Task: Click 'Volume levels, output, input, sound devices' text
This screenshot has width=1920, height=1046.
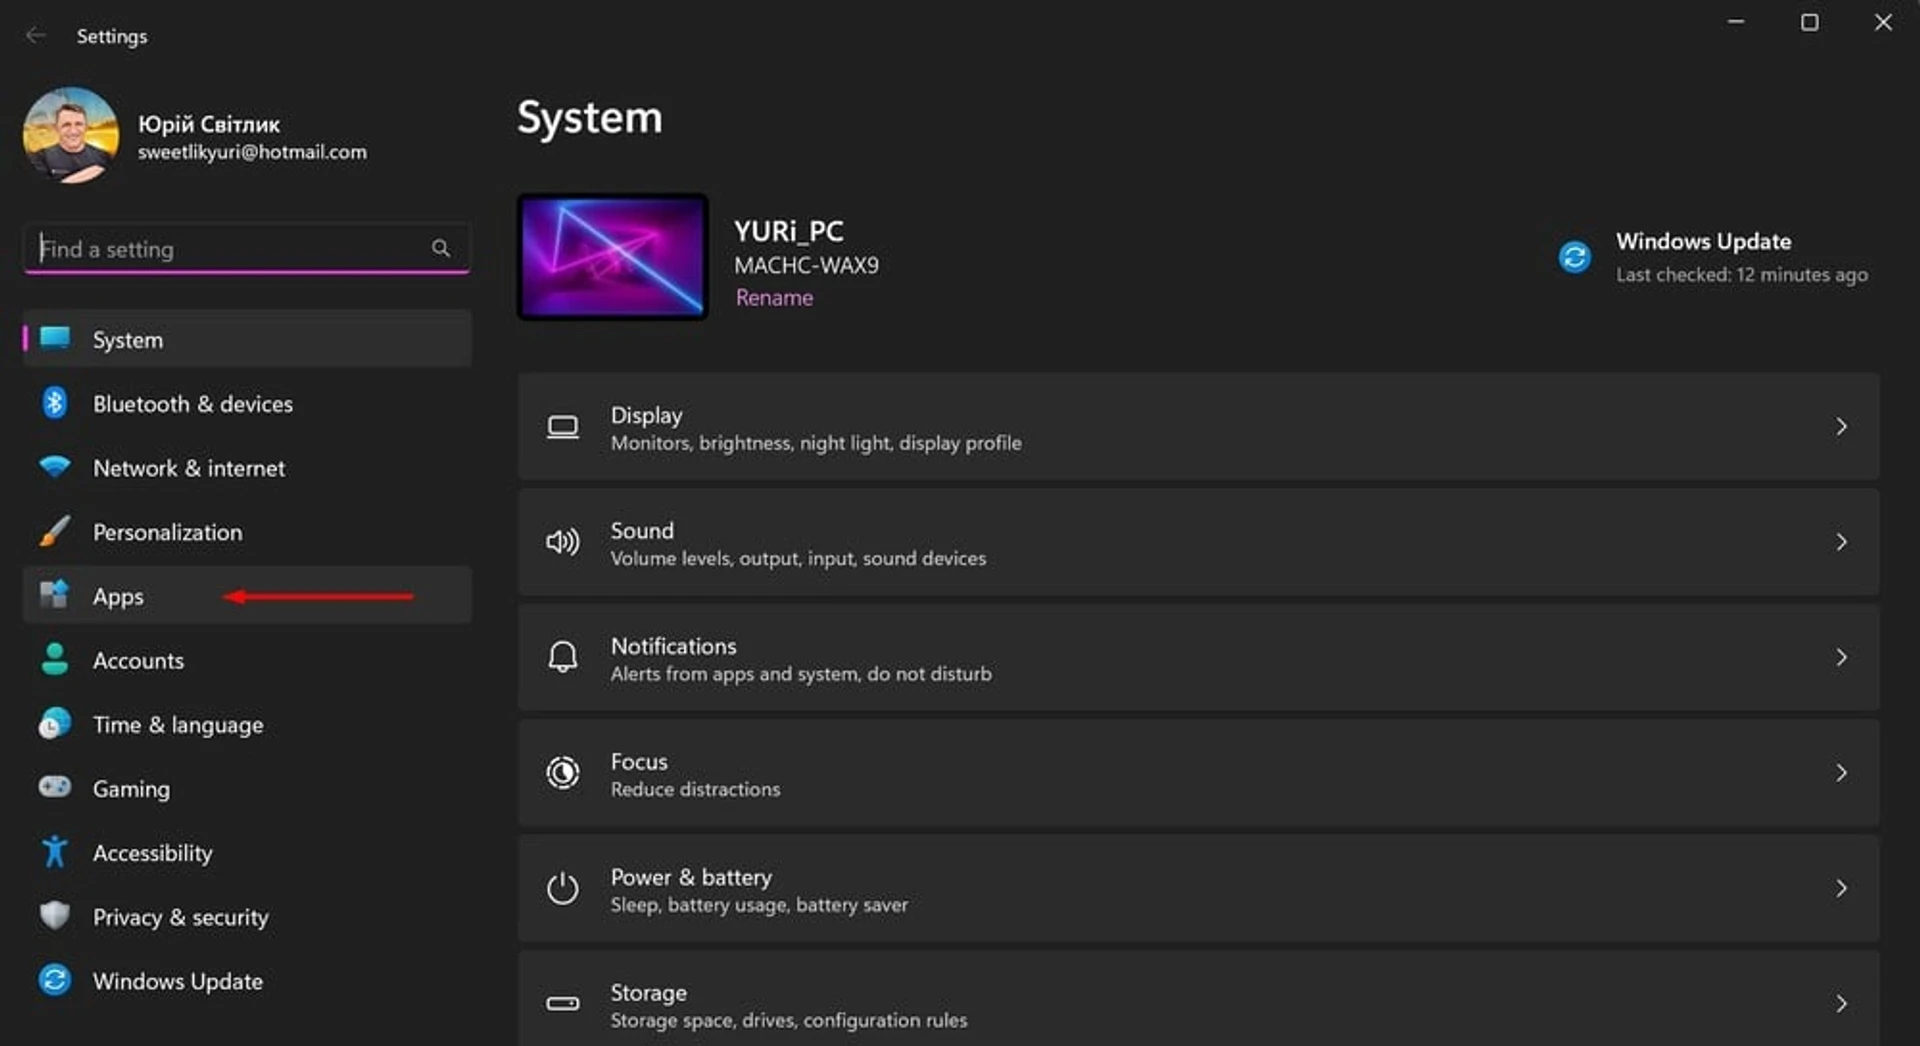Action: point(798,558)
